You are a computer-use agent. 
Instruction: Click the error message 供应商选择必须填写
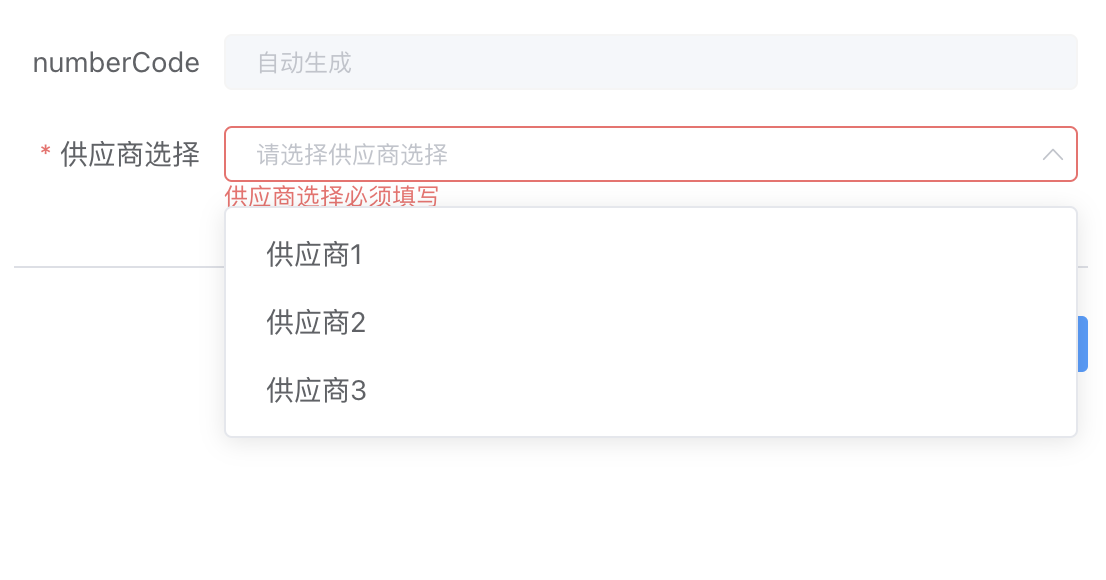tap(332, 196)
